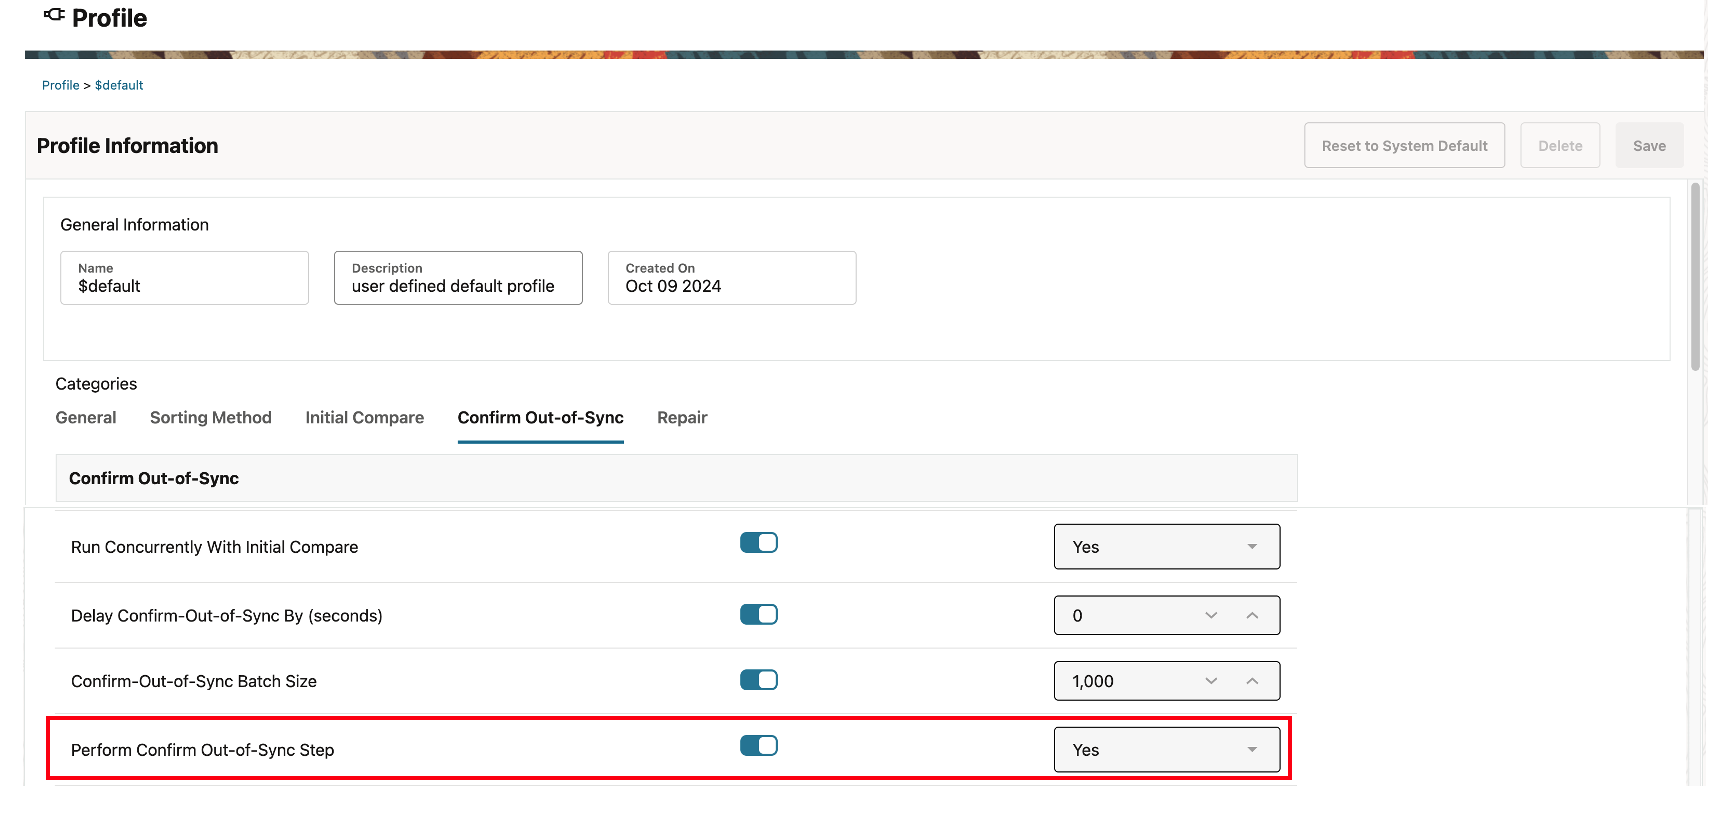Click the Profile breadcrumb link

click(x=60, y=86)
